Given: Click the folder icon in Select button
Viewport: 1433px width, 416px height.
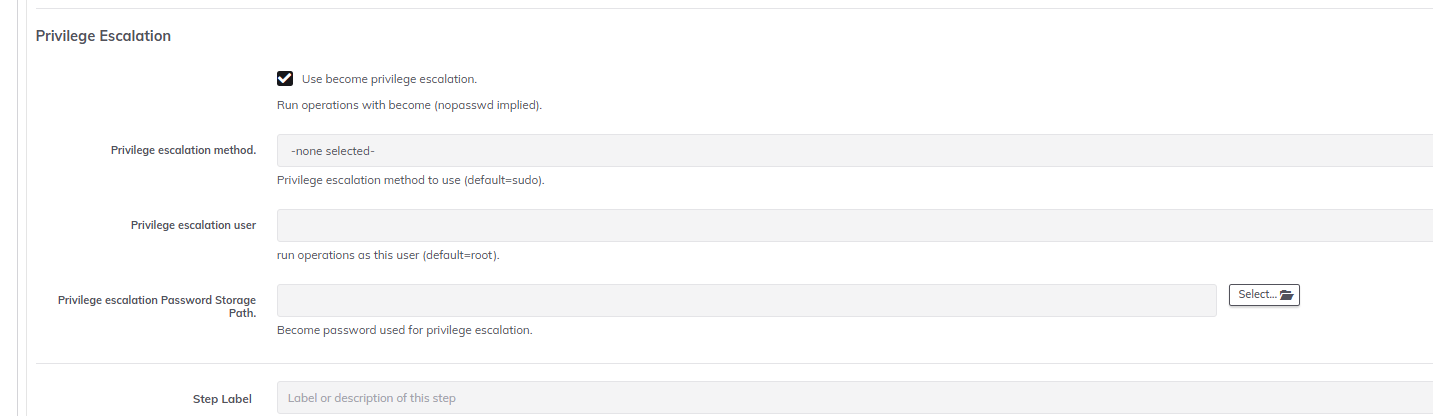Looking at the screenshot, I should pos(1286,295).
